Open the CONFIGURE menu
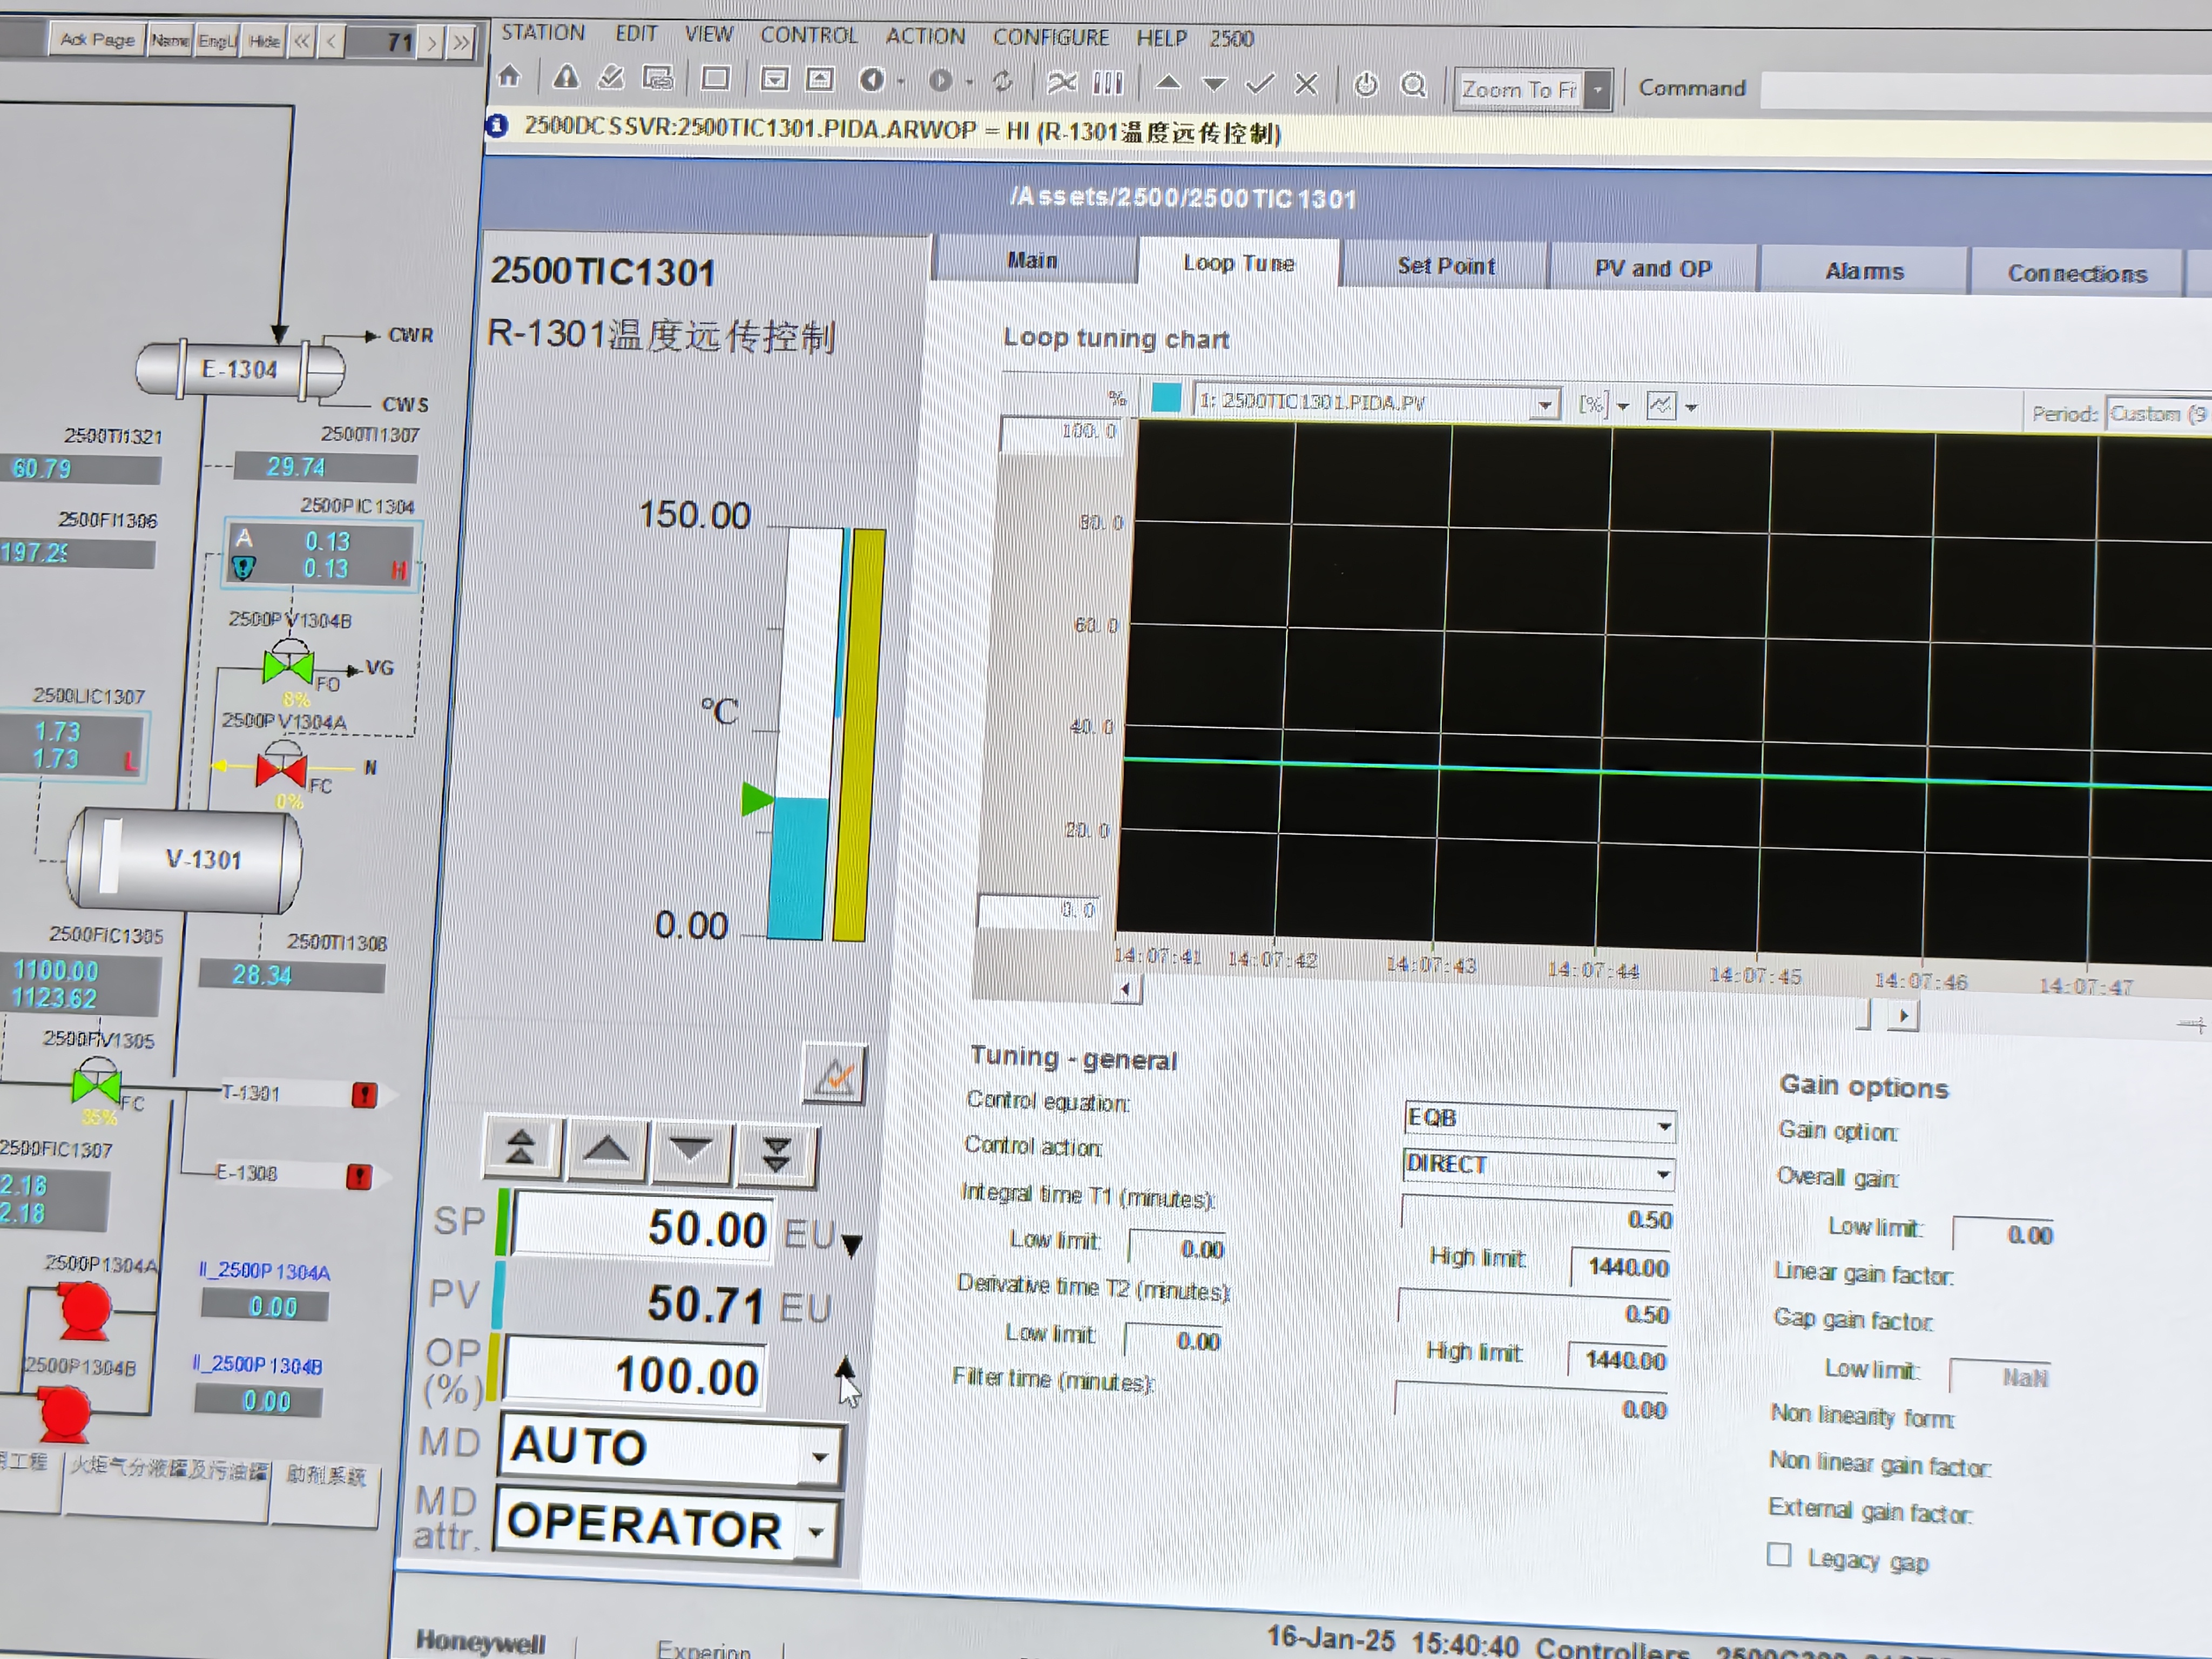The height and width of the screenshot is (1659, 2212). (x=1050, y=37)
